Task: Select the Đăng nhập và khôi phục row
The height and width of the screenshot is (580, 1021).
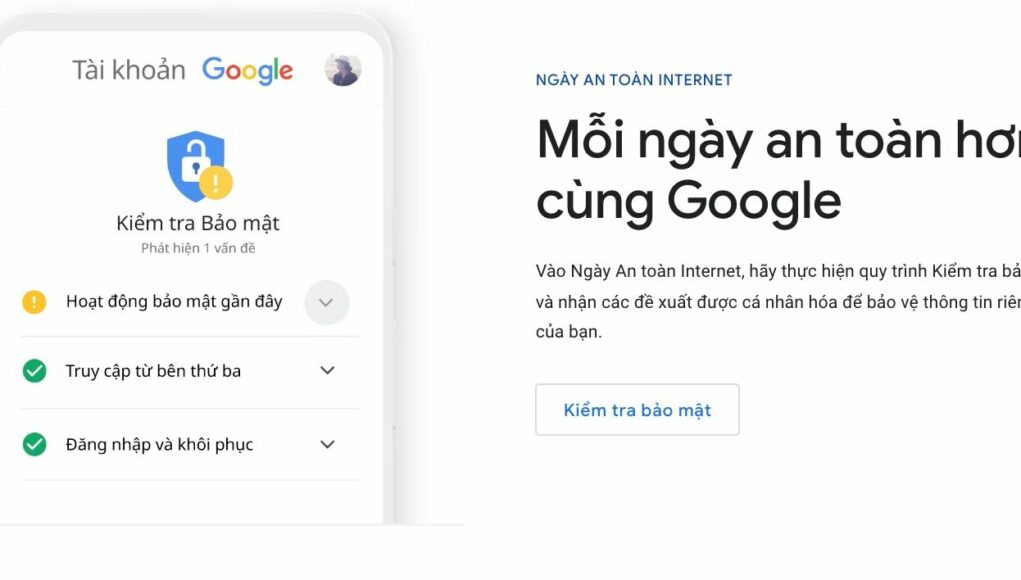Action: coord(190,445)
